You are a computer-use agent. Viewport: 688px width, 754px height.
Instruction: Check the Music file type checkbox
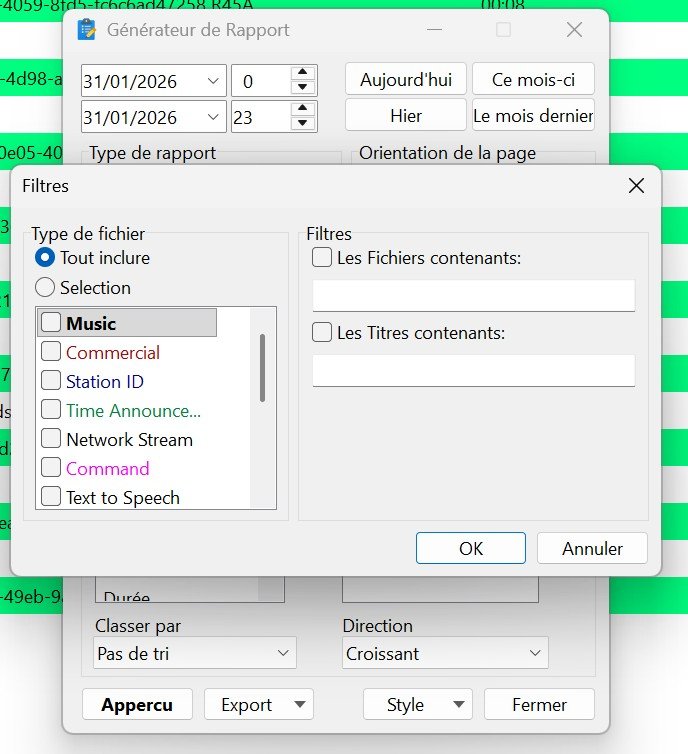click(51, 323)
